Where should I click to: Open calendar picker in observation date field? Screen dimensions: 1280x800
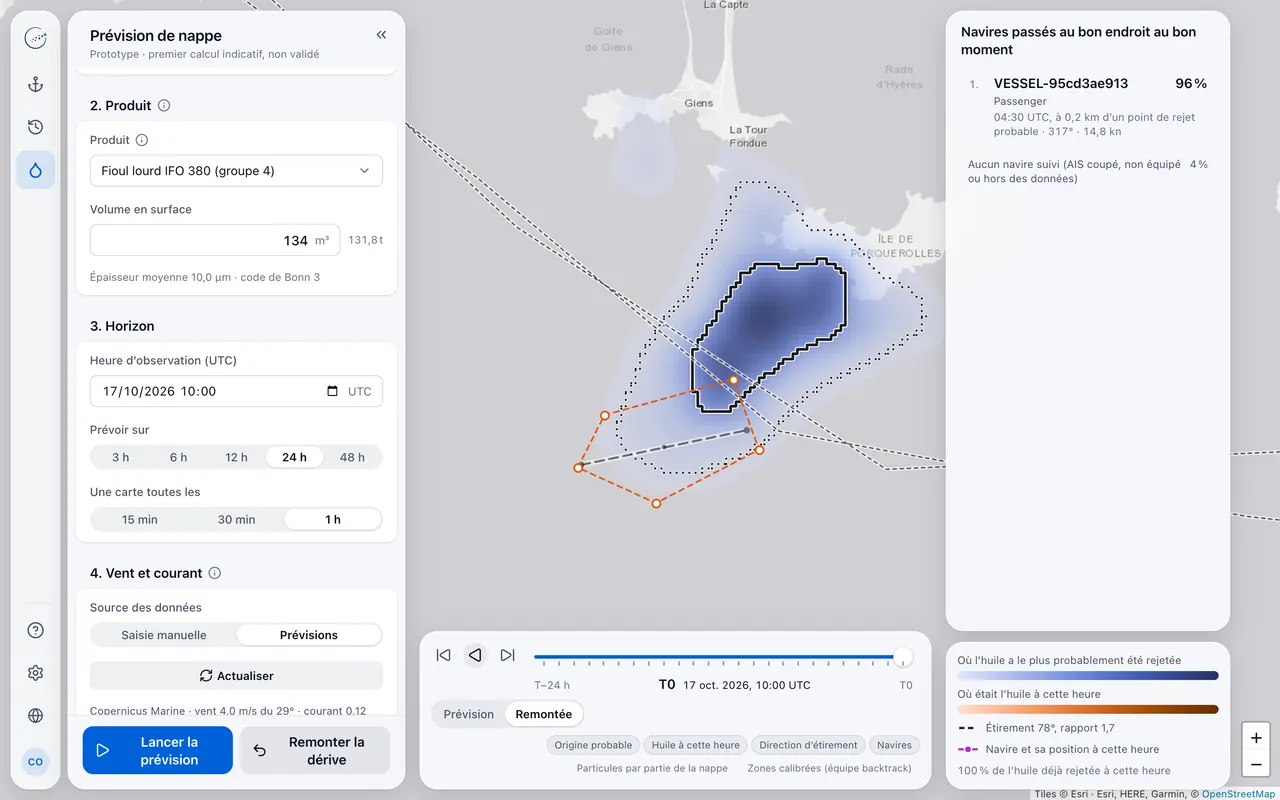click(332, 391)
